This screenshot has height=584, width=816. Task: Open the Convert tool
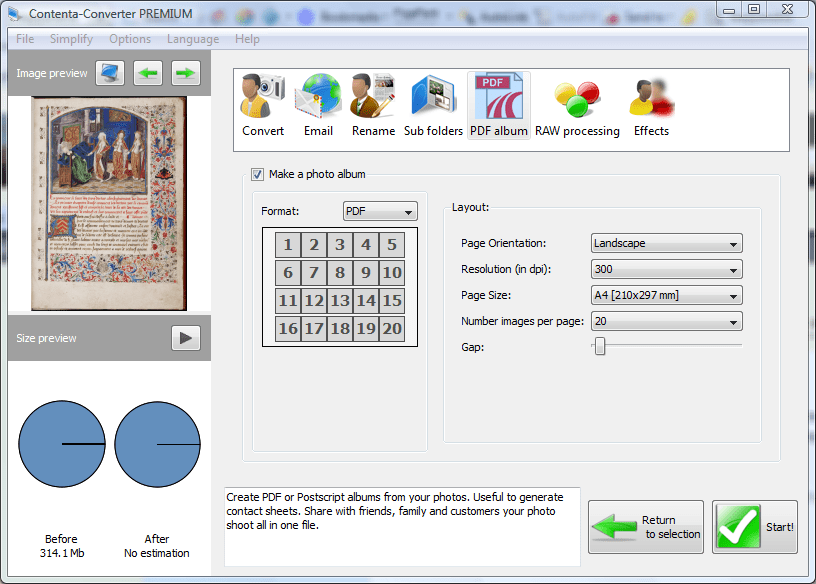click(x=263, y=106)
